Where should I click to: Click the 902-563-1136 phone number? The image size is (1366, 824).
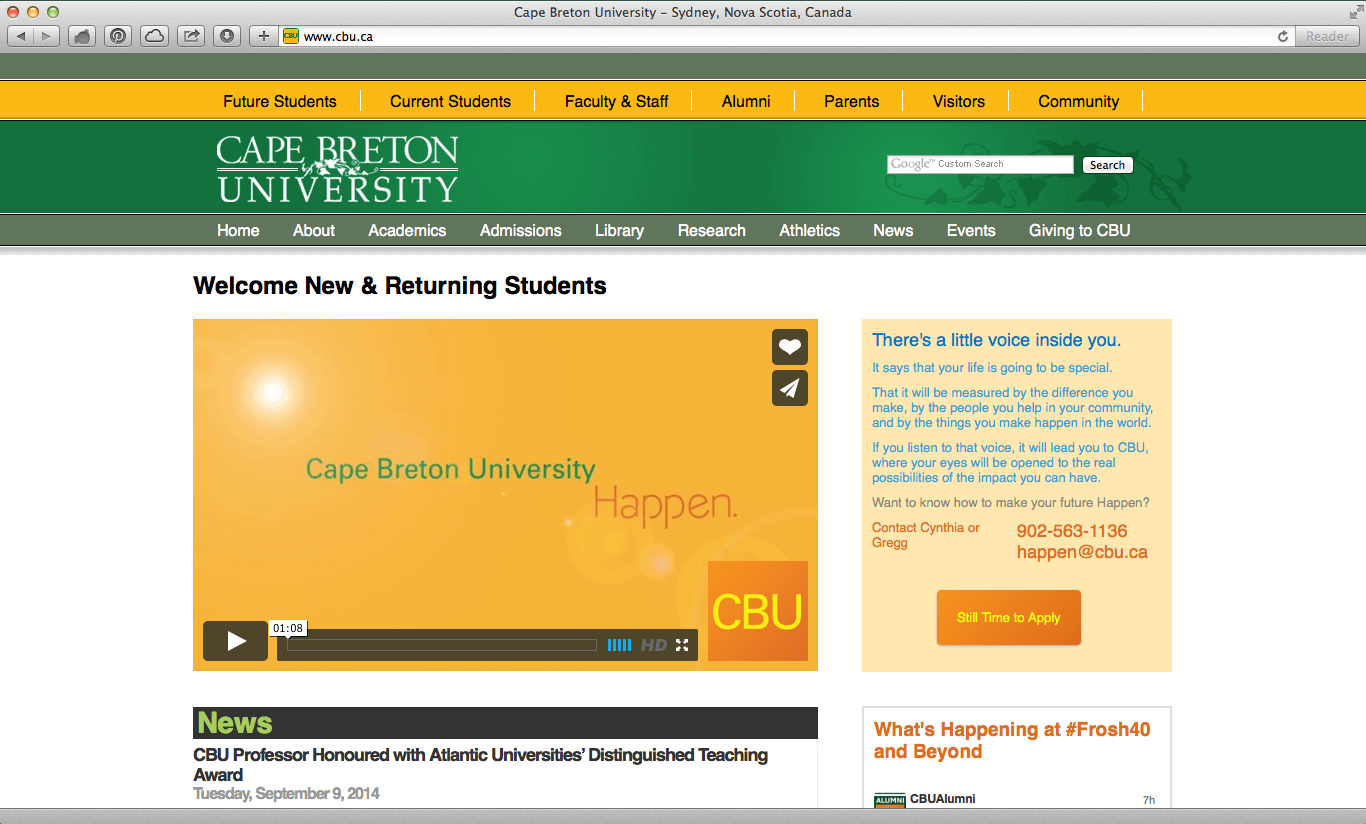click(1072, 531)
